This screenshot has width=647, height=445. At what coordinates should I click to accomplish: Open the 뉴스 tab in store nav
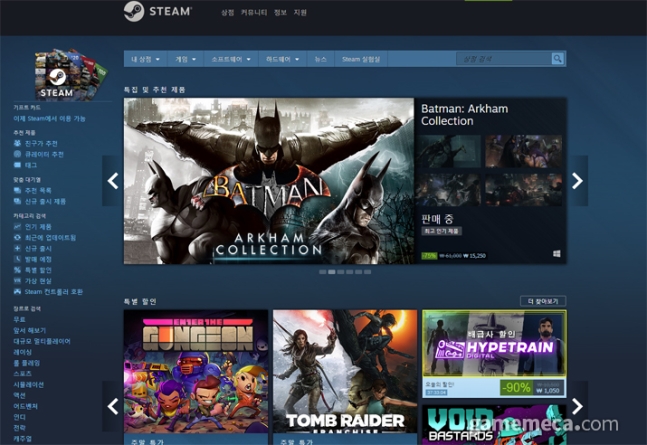(x=321, y=59)
